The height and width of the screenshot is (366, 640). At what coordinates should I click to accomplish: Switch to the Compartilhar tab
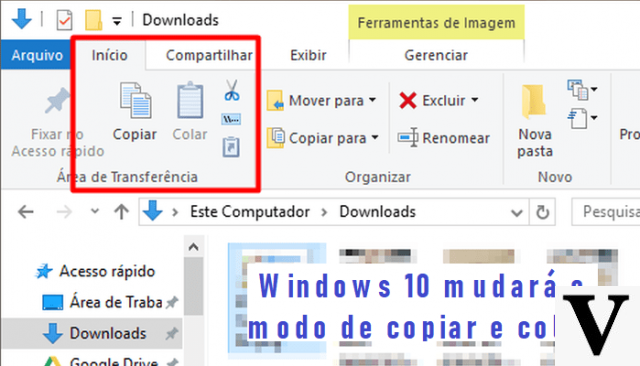tap(209, 55)
